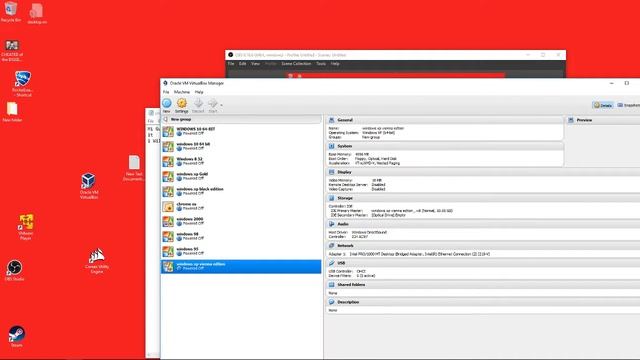Click the Network section header

(x=483, y=246)
